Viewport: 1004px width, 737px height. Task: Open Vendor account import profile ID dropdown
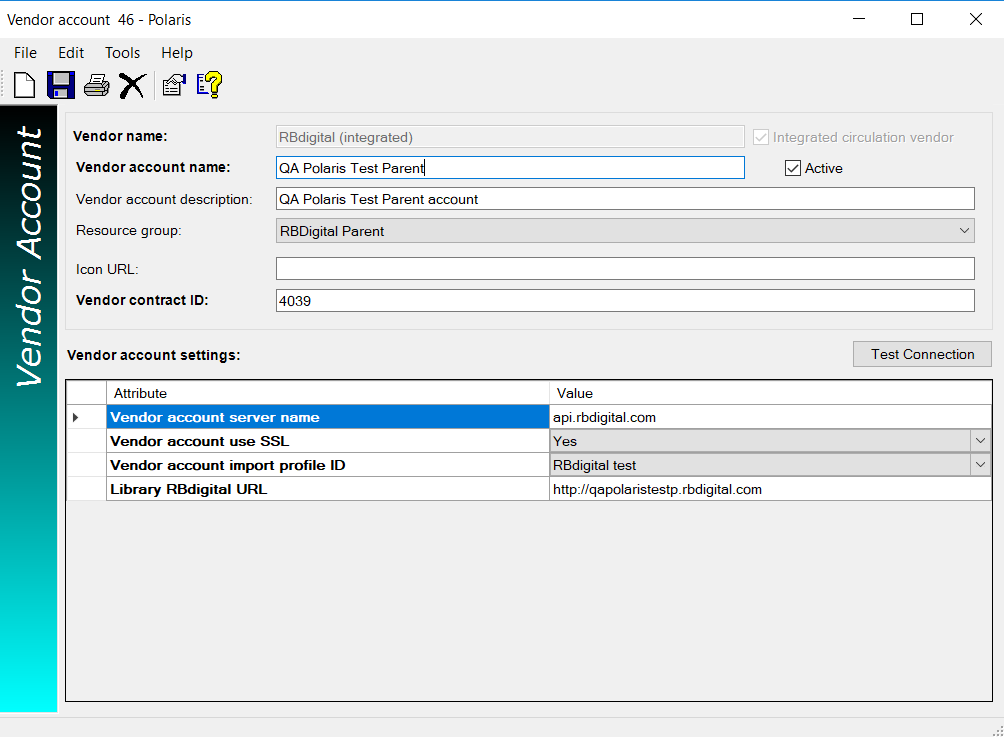[x=980, y=465]
